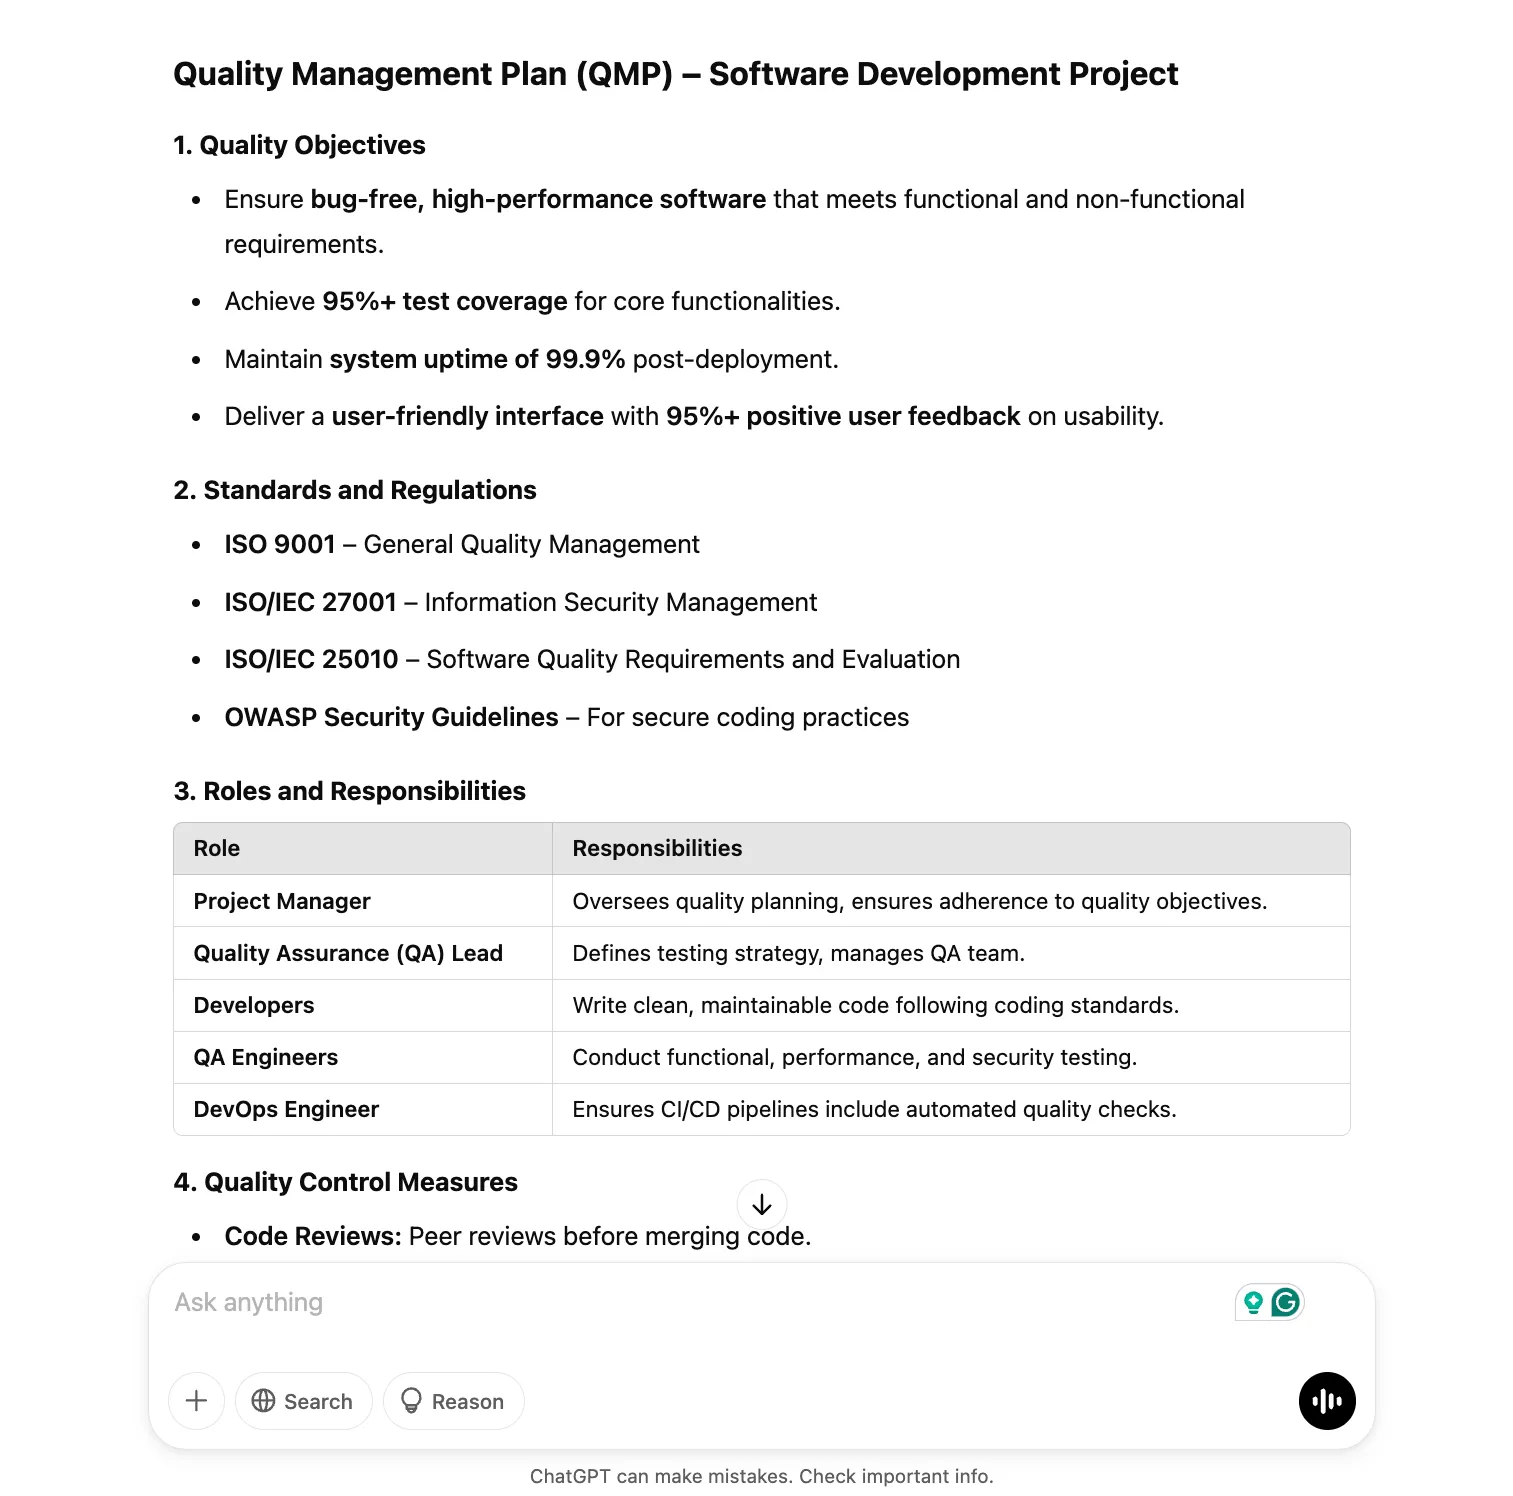Activate the Search web button
The height and width of the screenshot is (1496, 1513).
pos(304,1401)
